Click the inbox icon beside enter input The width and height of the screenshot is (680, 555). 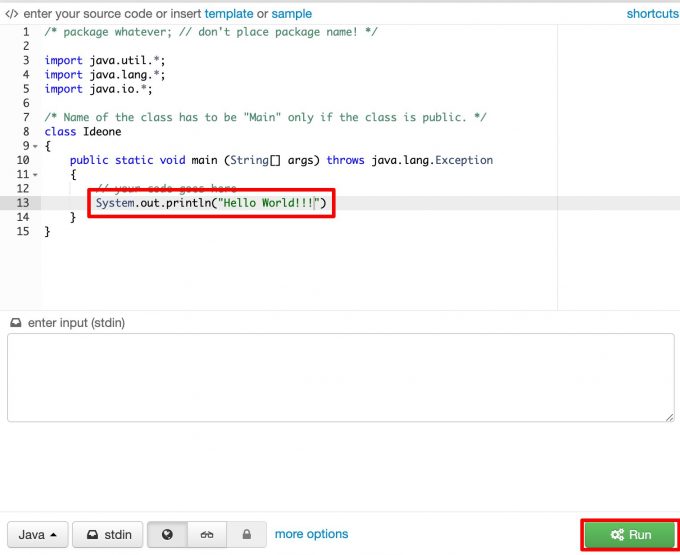(x=15, y=323)
